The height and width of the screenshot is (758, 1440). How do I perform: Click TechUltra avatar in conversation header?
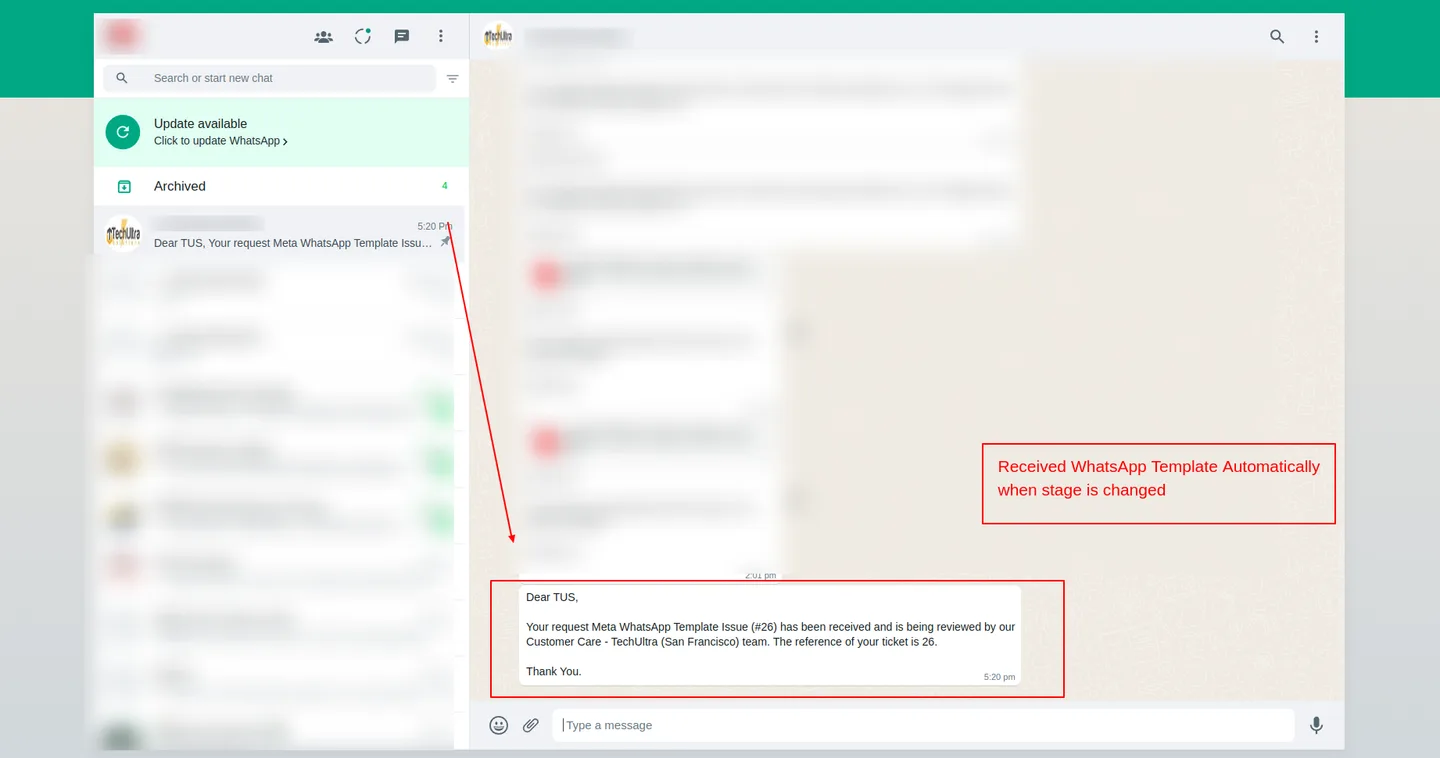pos(498,37)
